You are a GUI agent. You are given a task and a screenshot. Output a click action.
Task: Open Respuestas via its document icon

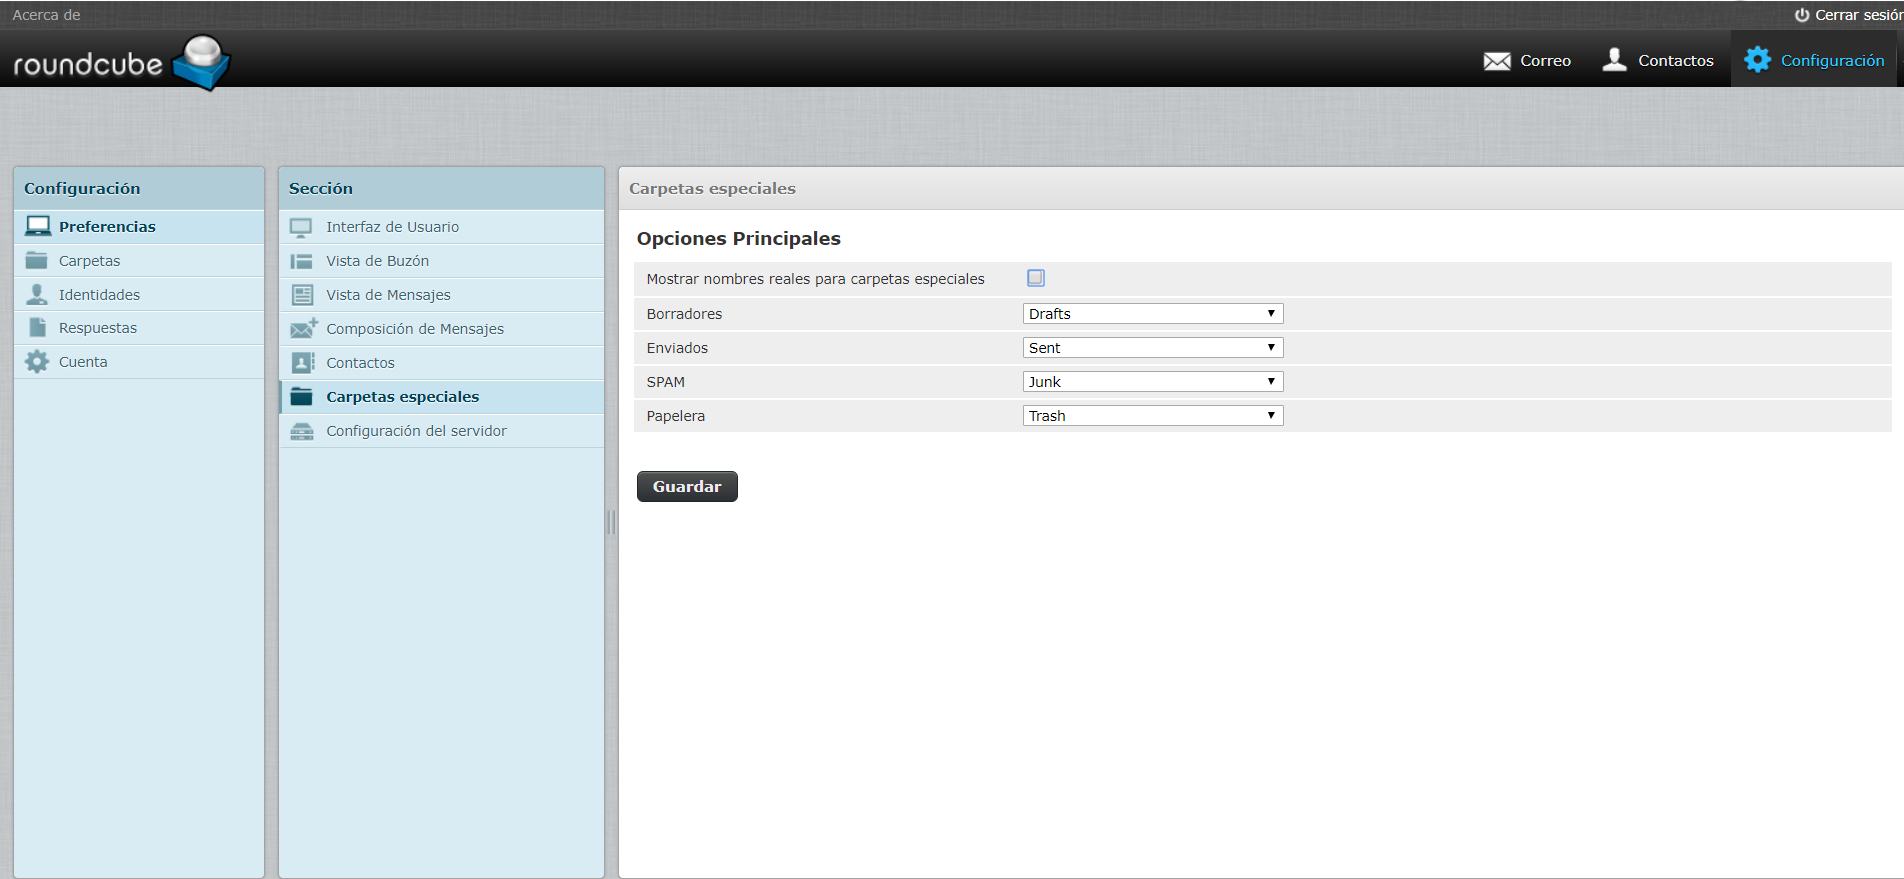[37, 328]
